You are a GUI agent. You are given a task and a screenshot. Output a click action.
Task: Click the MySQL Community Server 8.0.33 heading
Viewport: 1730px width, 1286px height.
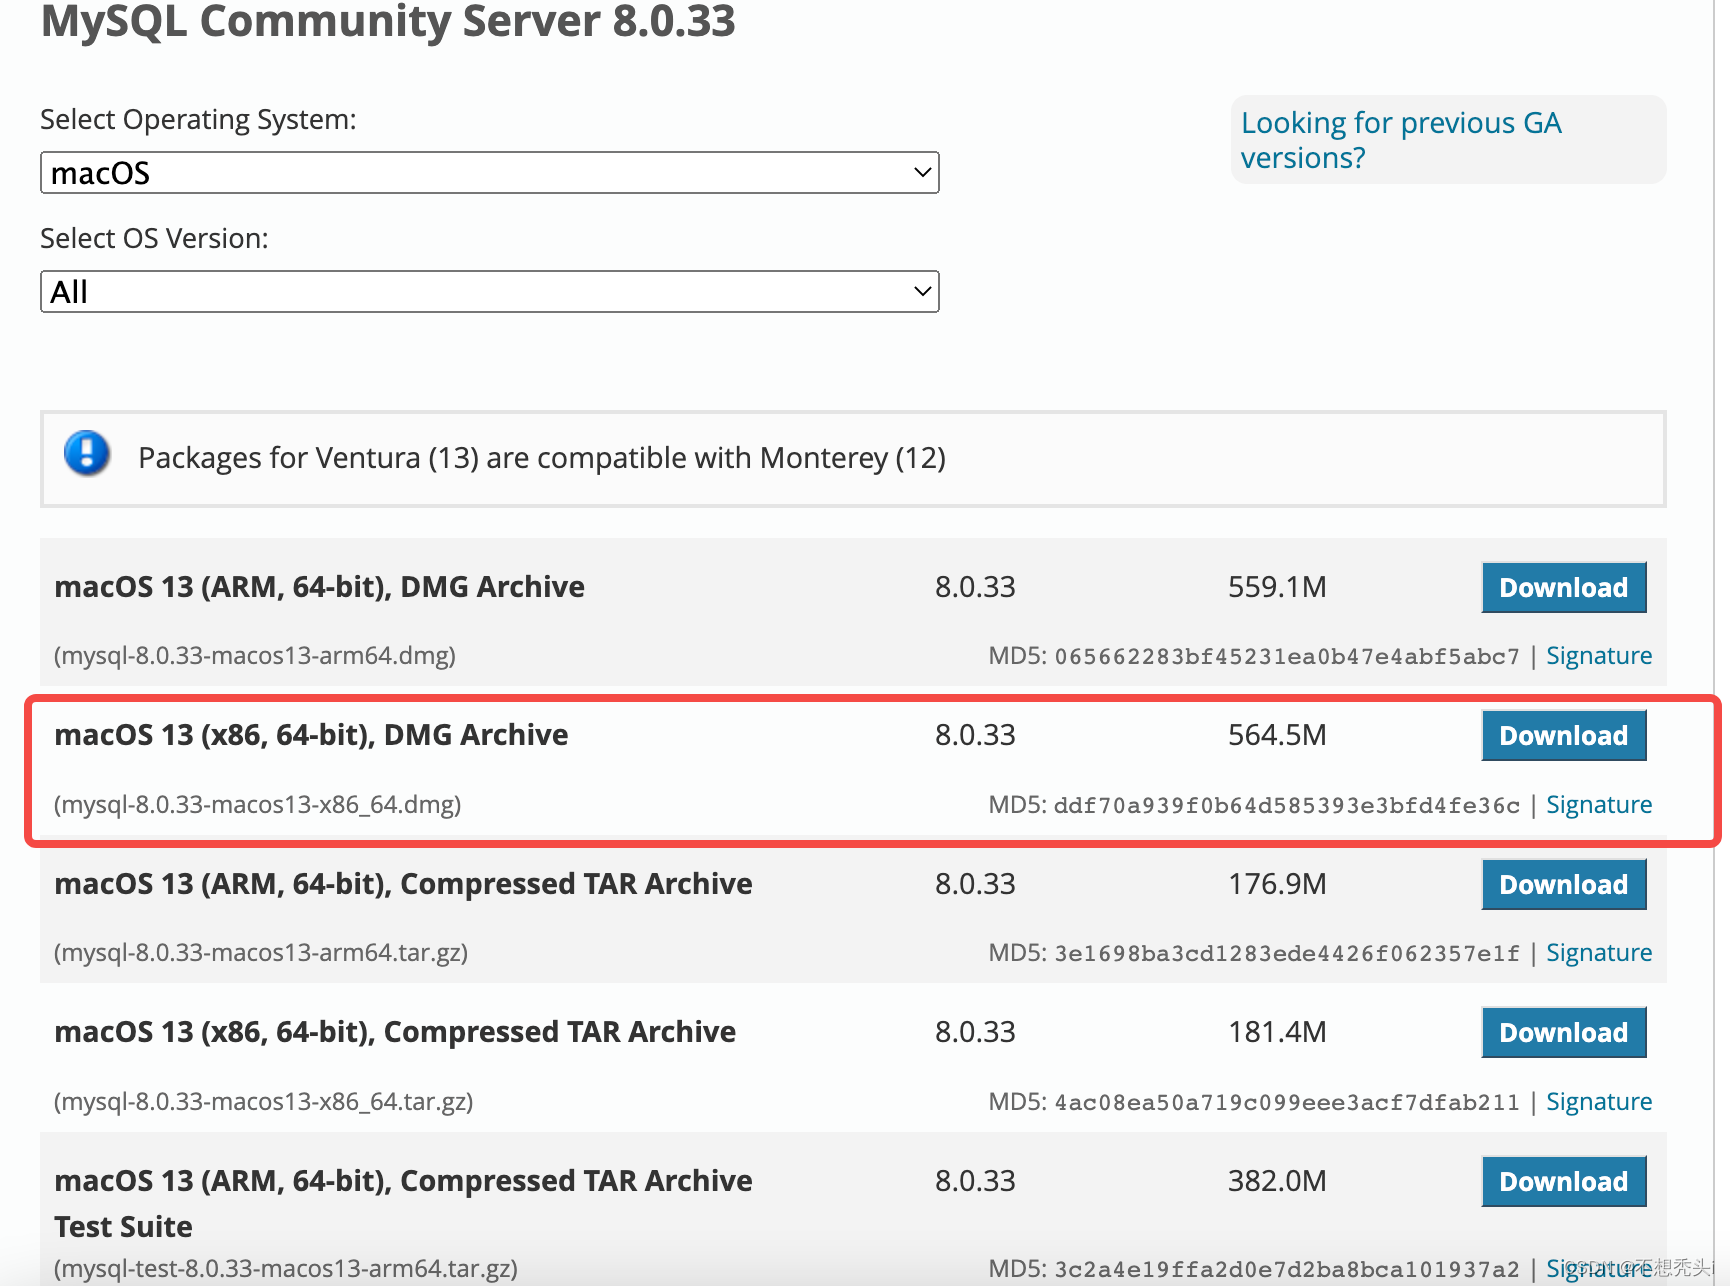click(x=388, y=22)
